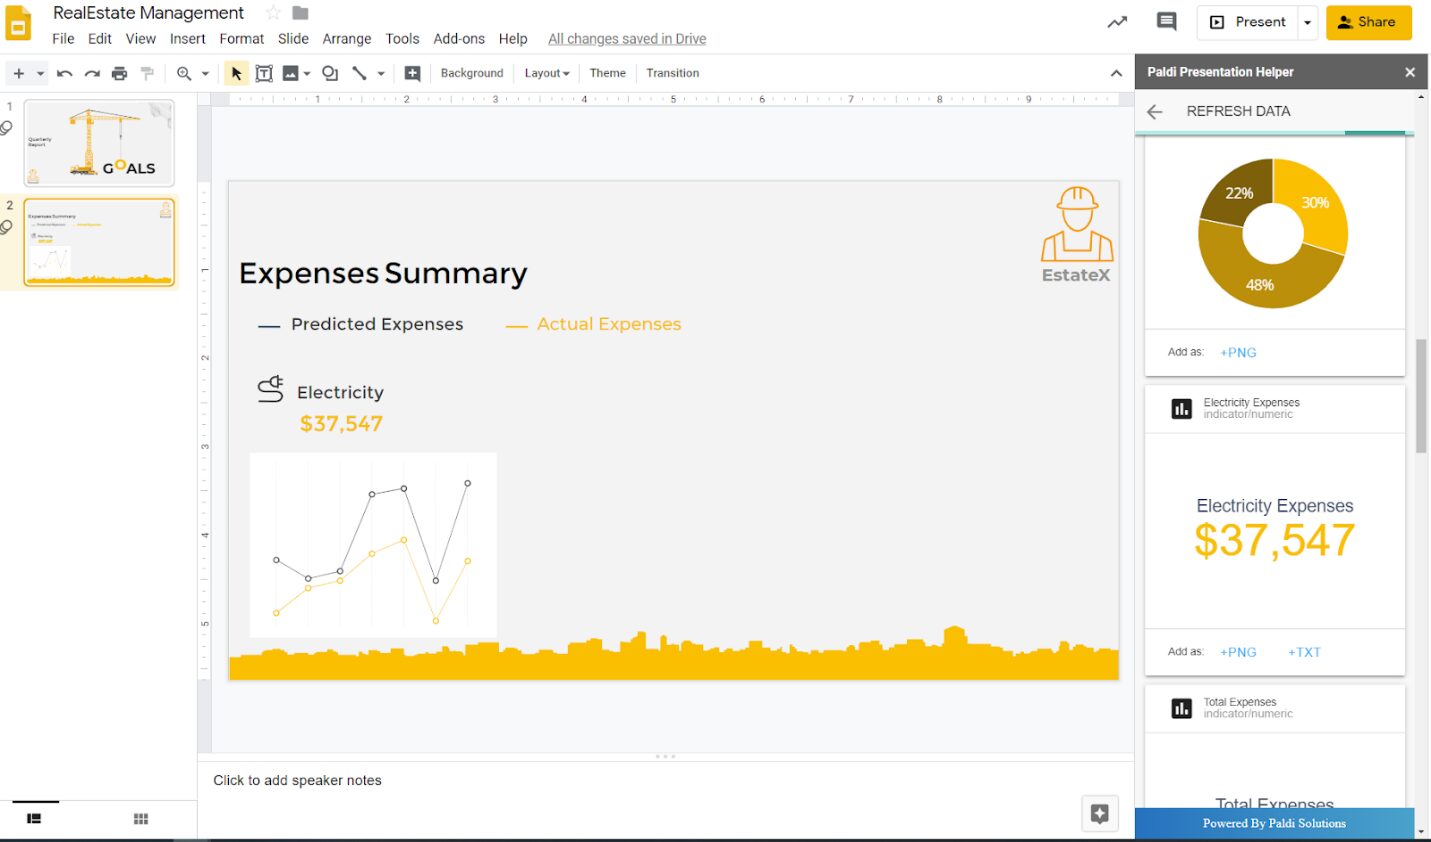
Task: Open slides activity dashboard icon
Action: (x=1116, y=21)
